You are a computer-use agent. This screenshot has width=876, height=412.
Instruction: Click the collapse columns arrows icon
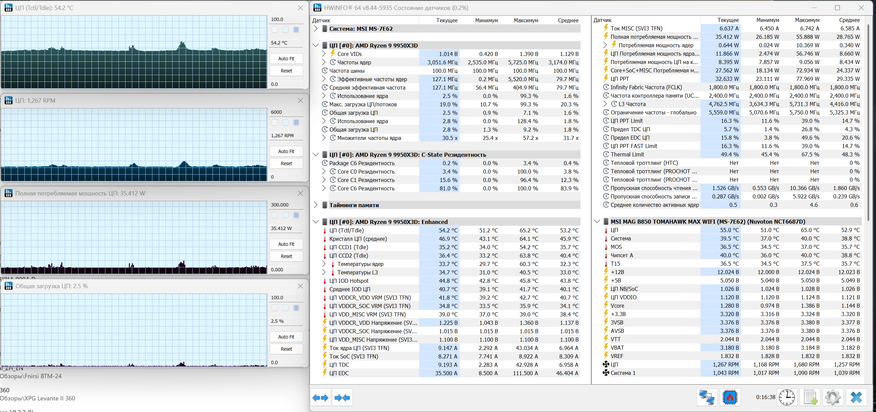(340, 397)
